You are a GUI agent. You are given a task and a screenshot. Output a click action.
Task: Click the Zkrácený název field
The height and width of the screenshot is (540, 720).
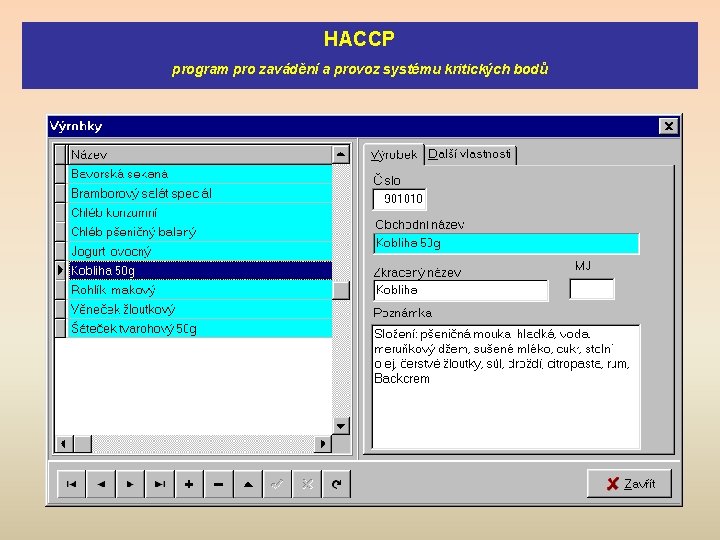pyautogui.click(x=461, y=290)
